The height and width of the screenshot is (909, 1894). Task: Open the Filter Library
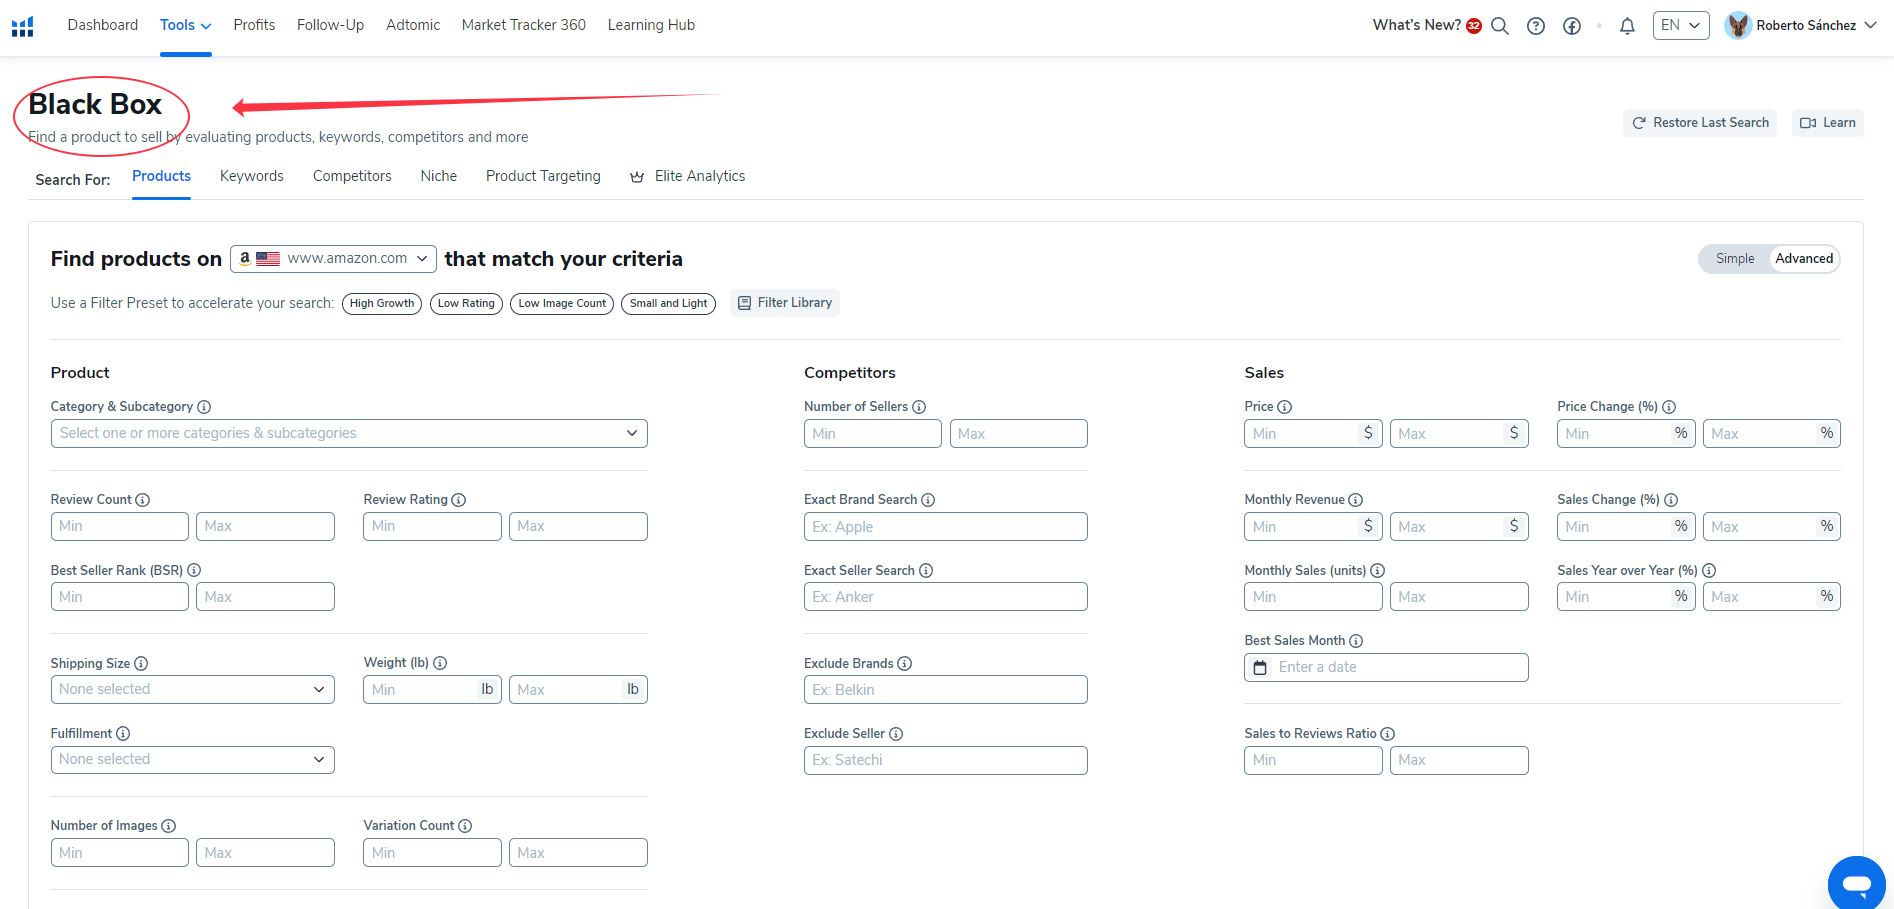[x=785, y=303]
